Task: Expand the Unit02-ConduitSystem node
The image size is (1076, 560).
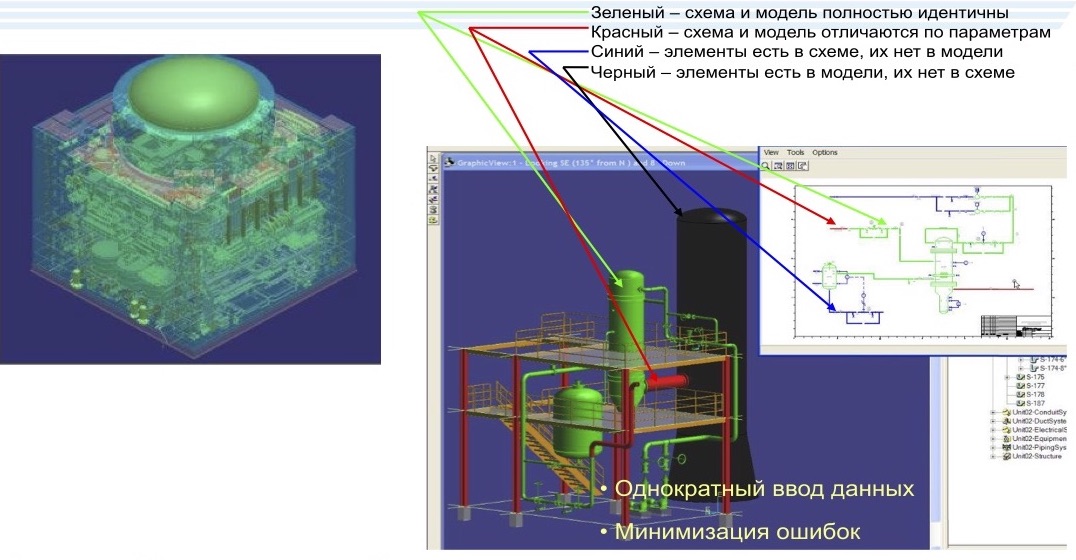Action: [x=993, y=412]
